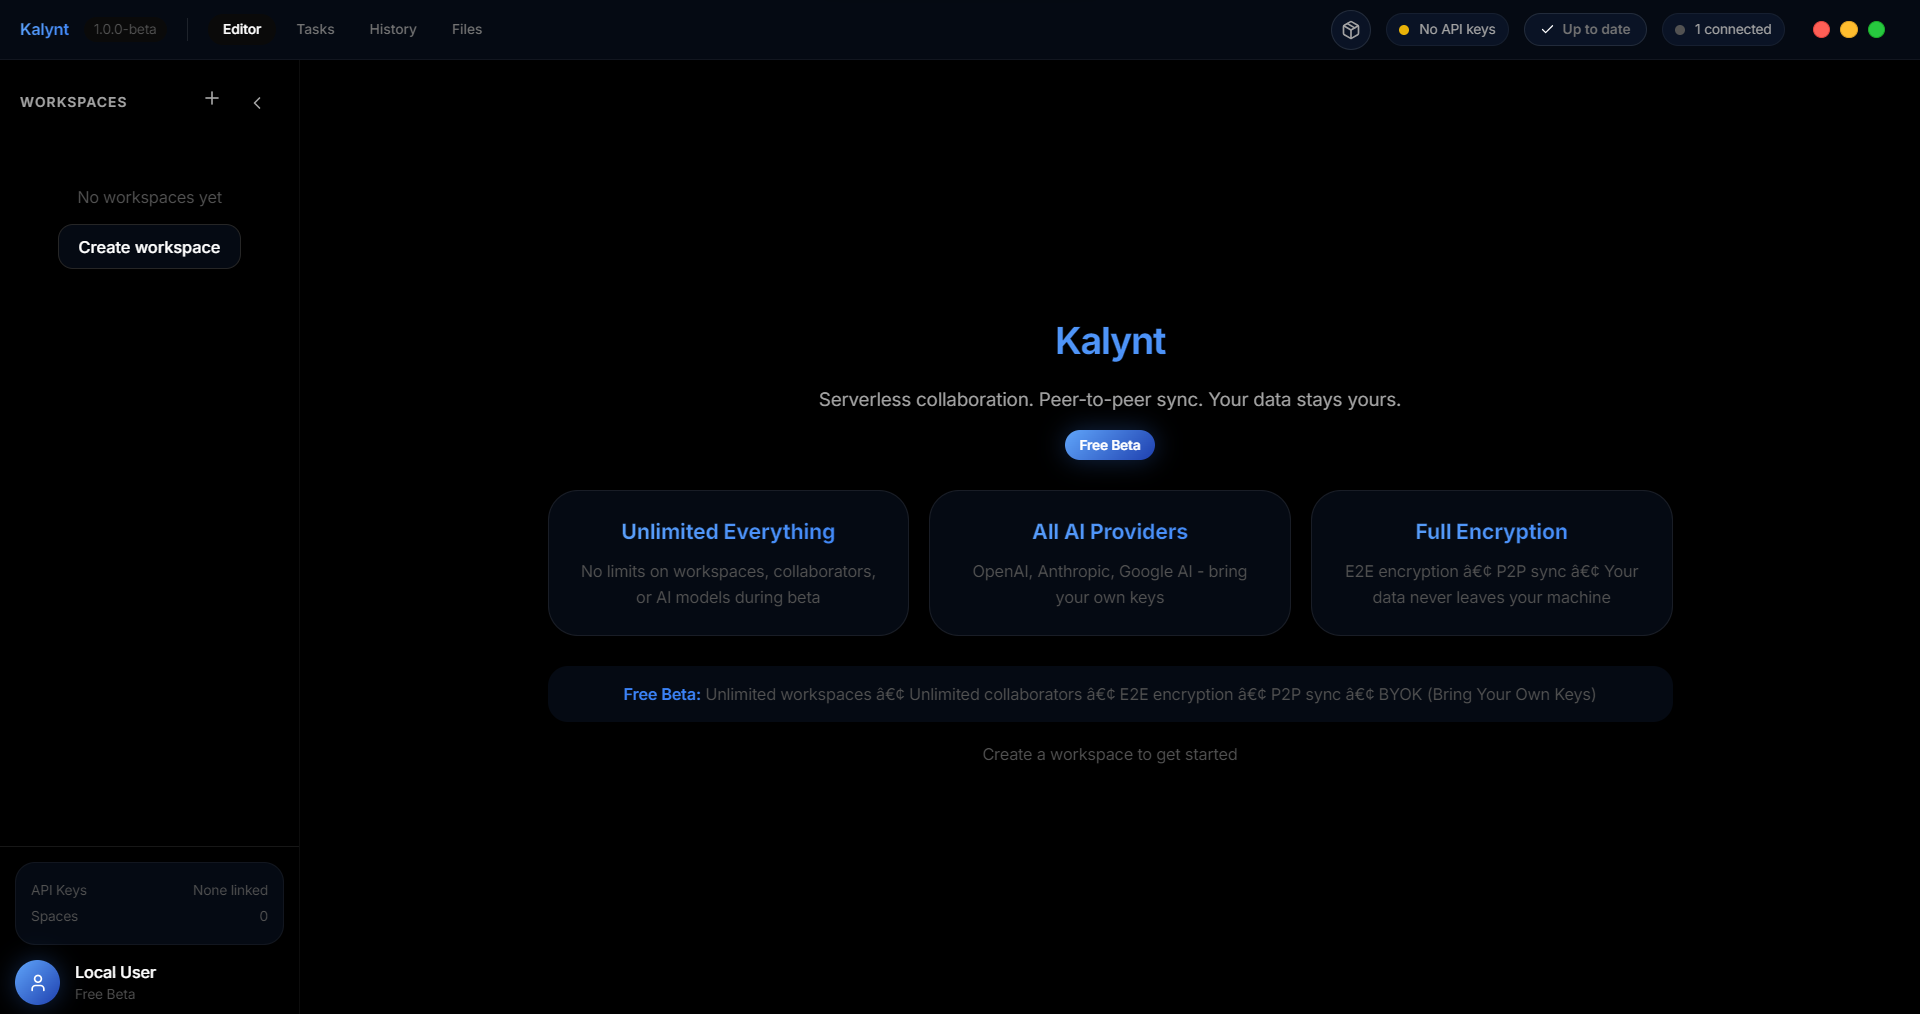
Task: Toggle the green connection status dot
Action: (x=1877, y=30)
